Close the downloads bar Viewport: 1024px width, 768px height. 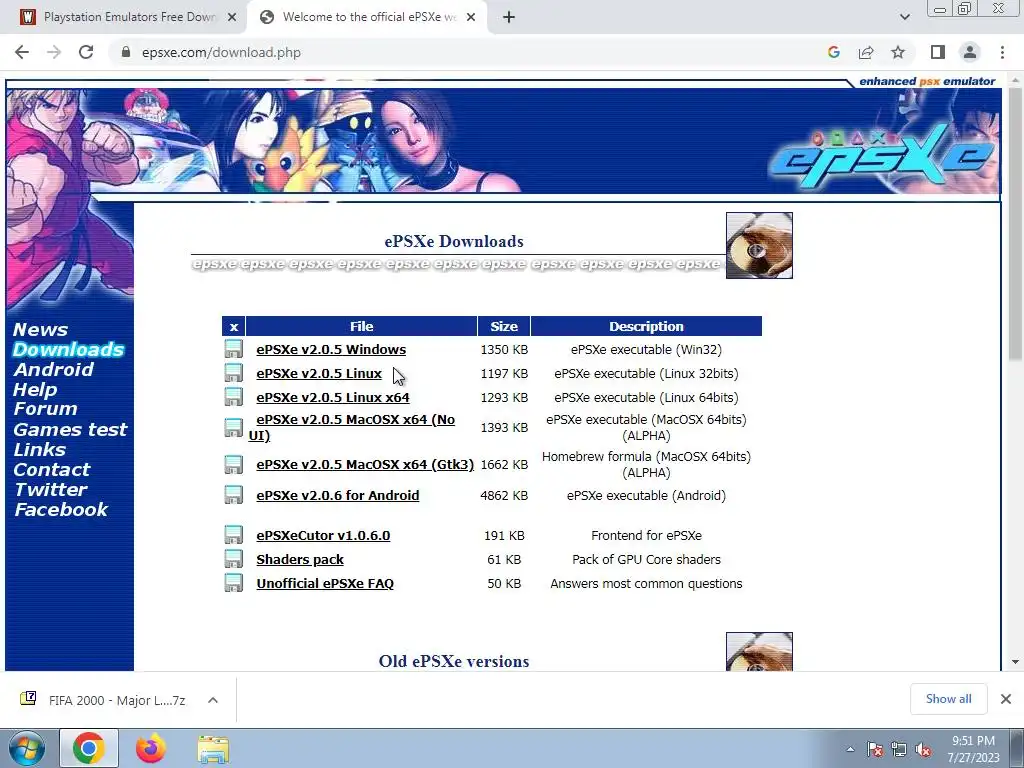pos(1006,699)
